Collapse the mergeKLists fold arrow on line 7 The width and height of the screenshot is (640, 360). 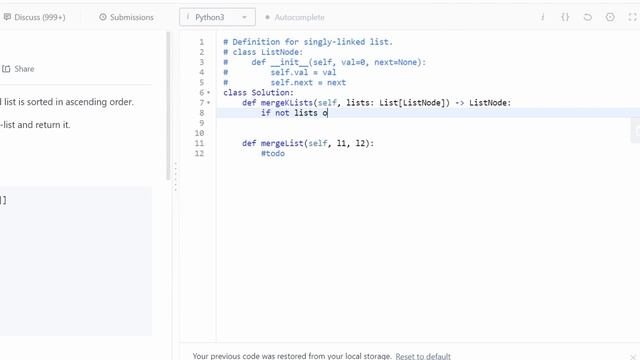[209, 103]
